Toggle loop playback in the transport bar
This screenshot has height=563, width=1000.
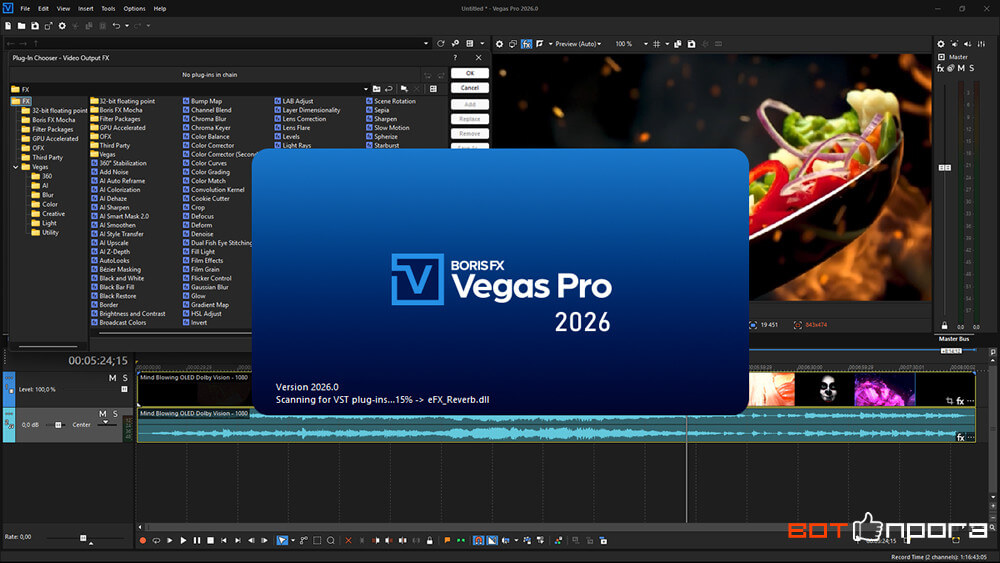click(156, 541)
